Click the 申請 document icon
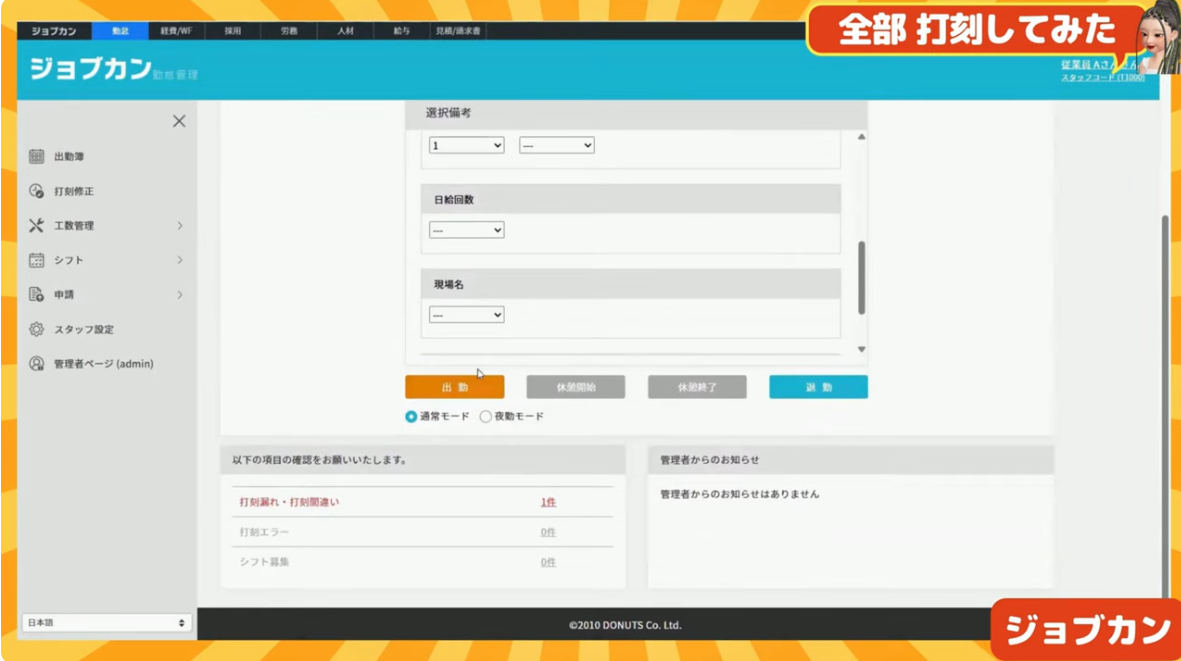Viewport: 1181px width, 661px height. coord(36,294)
